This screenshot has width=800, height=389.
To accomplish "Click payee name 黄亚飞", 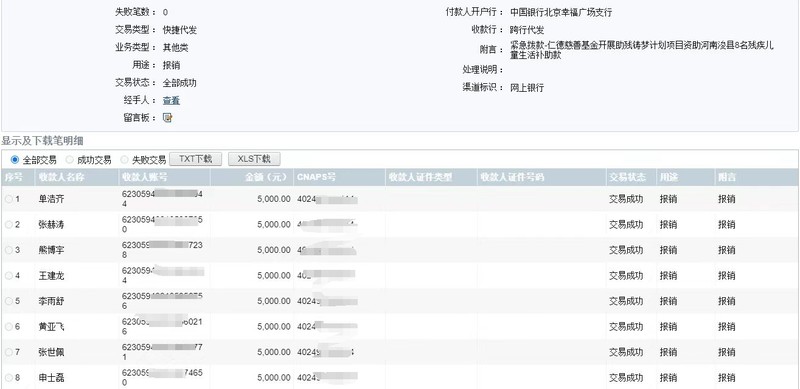I will pyautogui.click(x=51, y=327).
